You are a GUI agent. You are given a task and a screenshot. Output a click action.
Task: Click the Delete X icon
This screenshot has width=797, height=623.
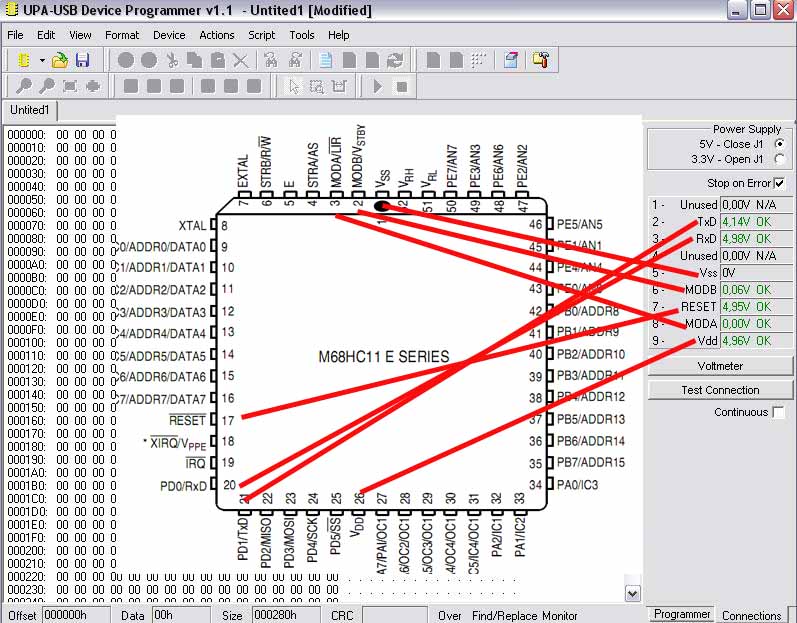click(240, 60)
